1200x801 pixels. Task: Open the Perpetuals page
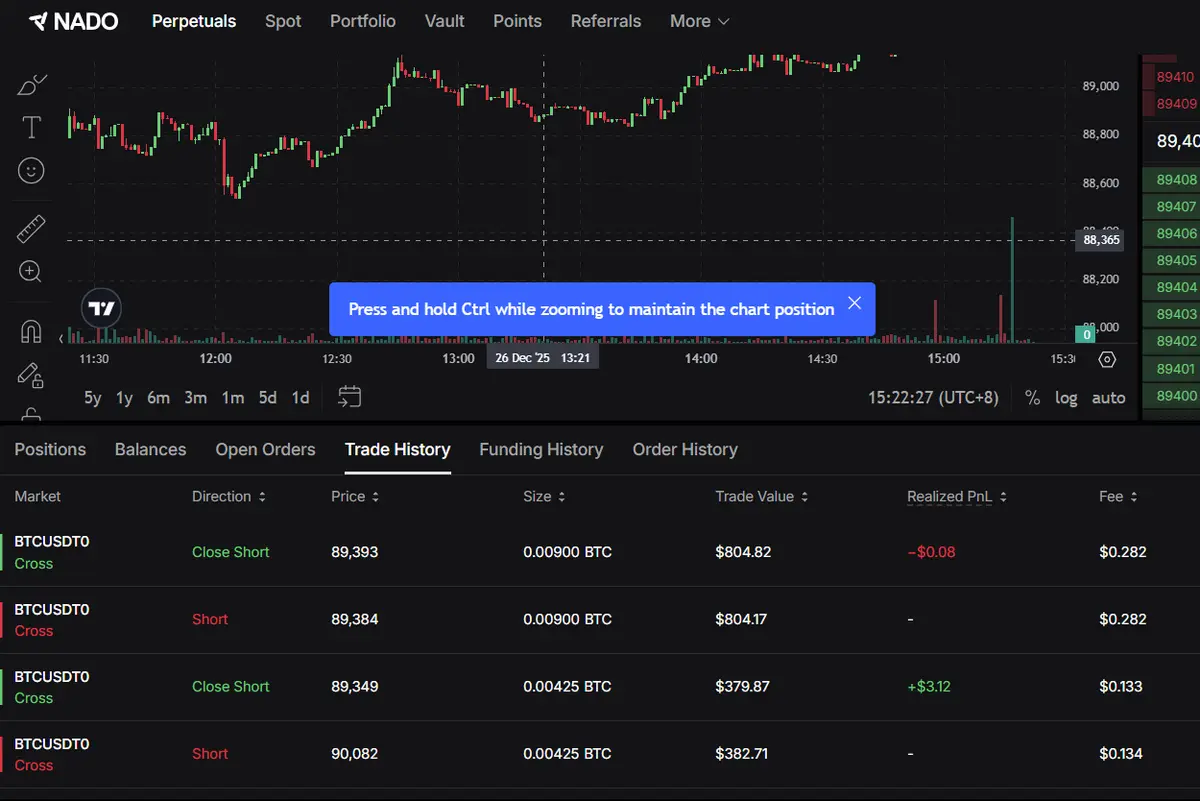[194, 21]
